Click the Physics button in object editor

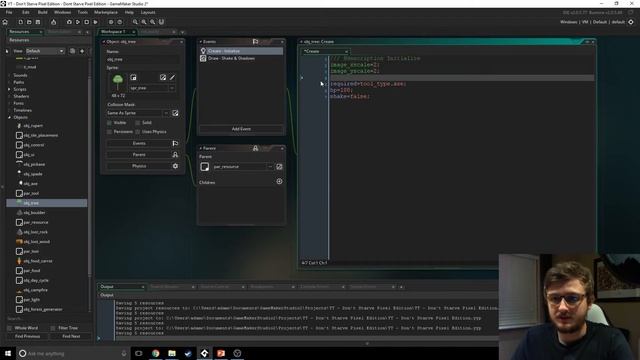(139, 166)
